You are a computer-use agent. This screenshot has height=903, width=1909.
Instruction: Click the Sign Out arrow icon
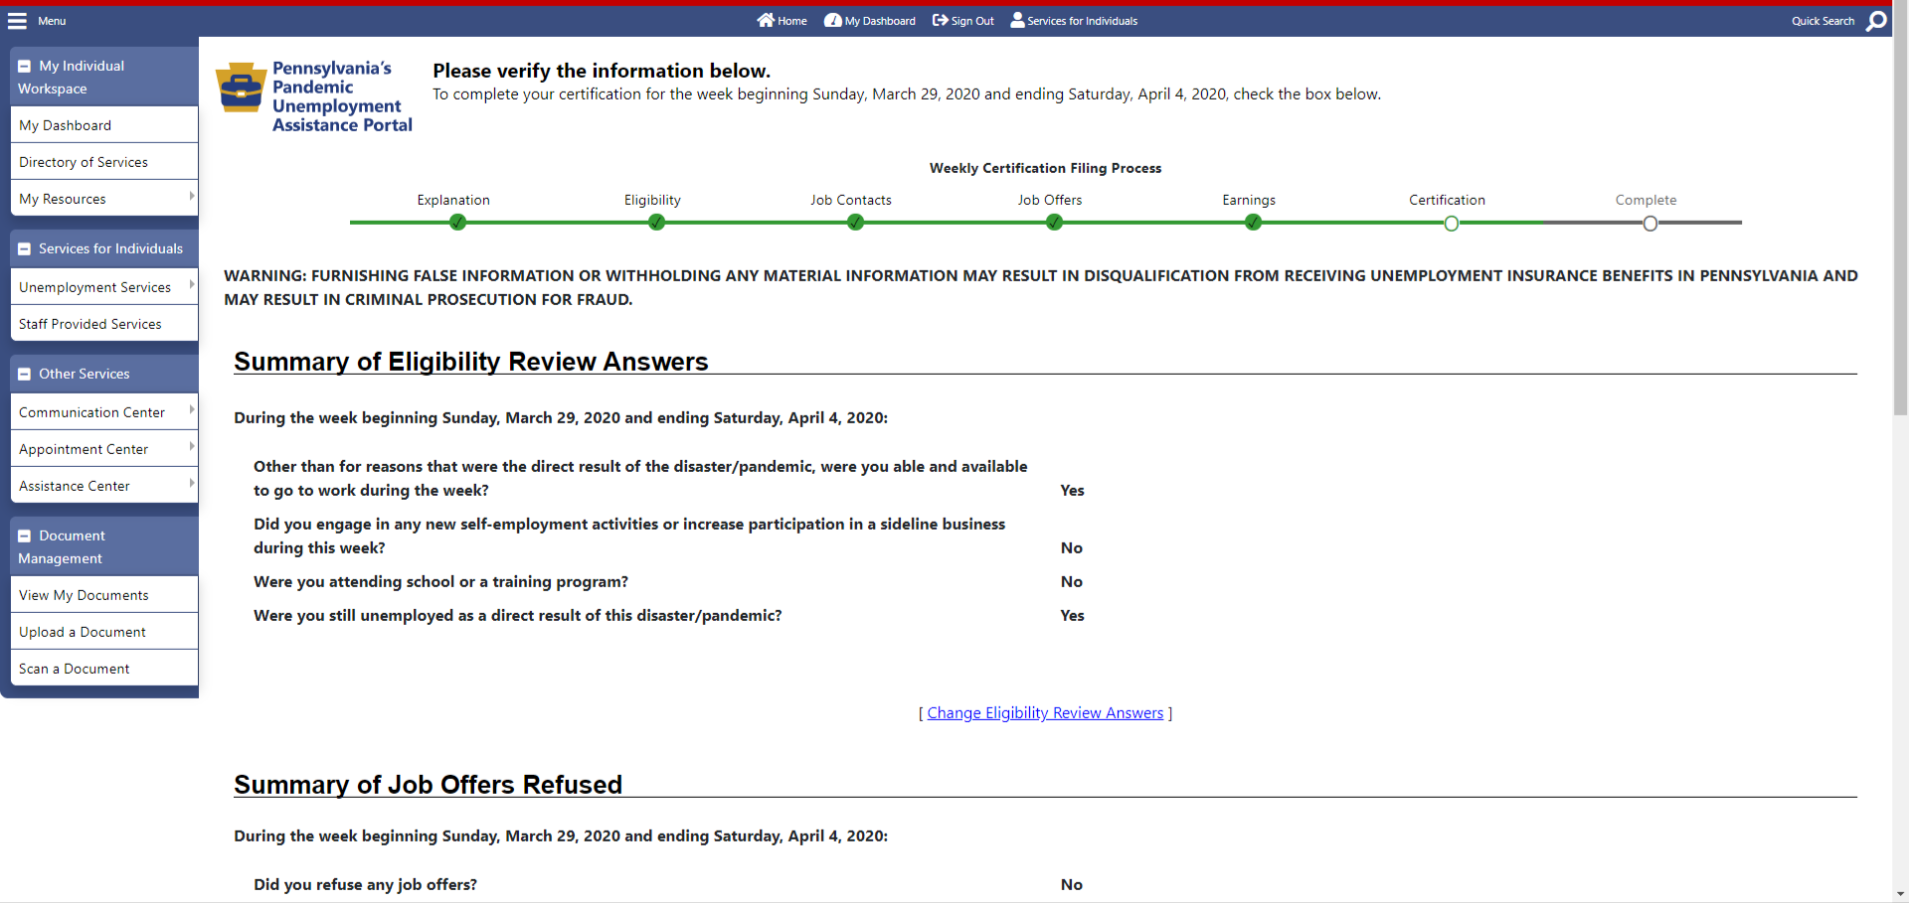click(x=940, y=20)
